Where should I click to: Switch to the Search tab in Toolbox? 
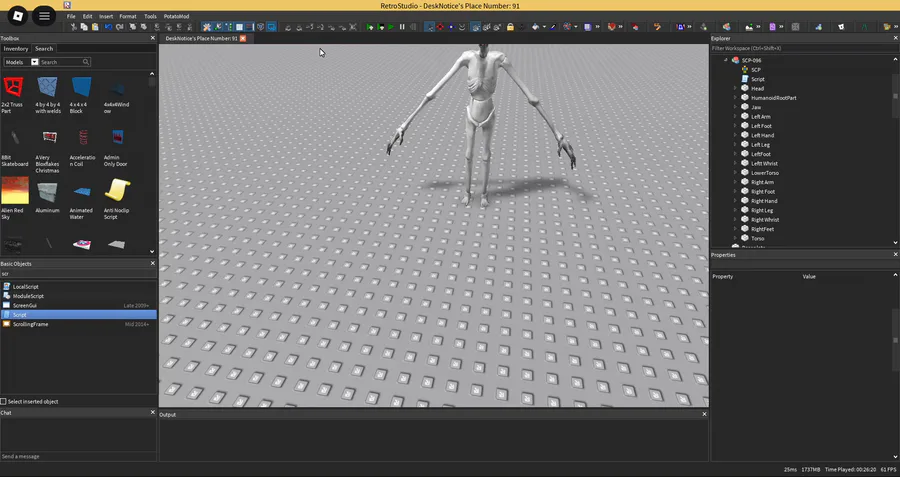(x=44, y=49)
